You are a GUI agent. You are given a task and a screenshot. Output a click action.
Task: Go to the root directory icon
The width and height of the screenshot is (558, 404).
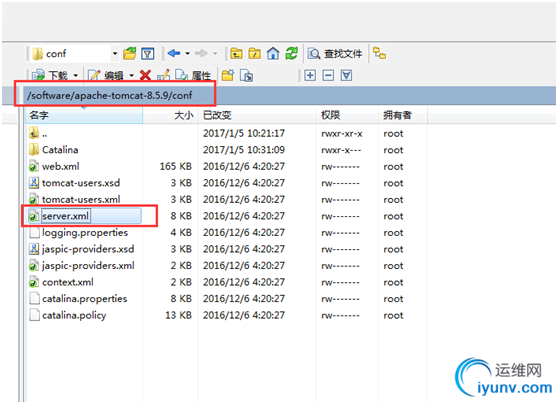coord(254,53)
